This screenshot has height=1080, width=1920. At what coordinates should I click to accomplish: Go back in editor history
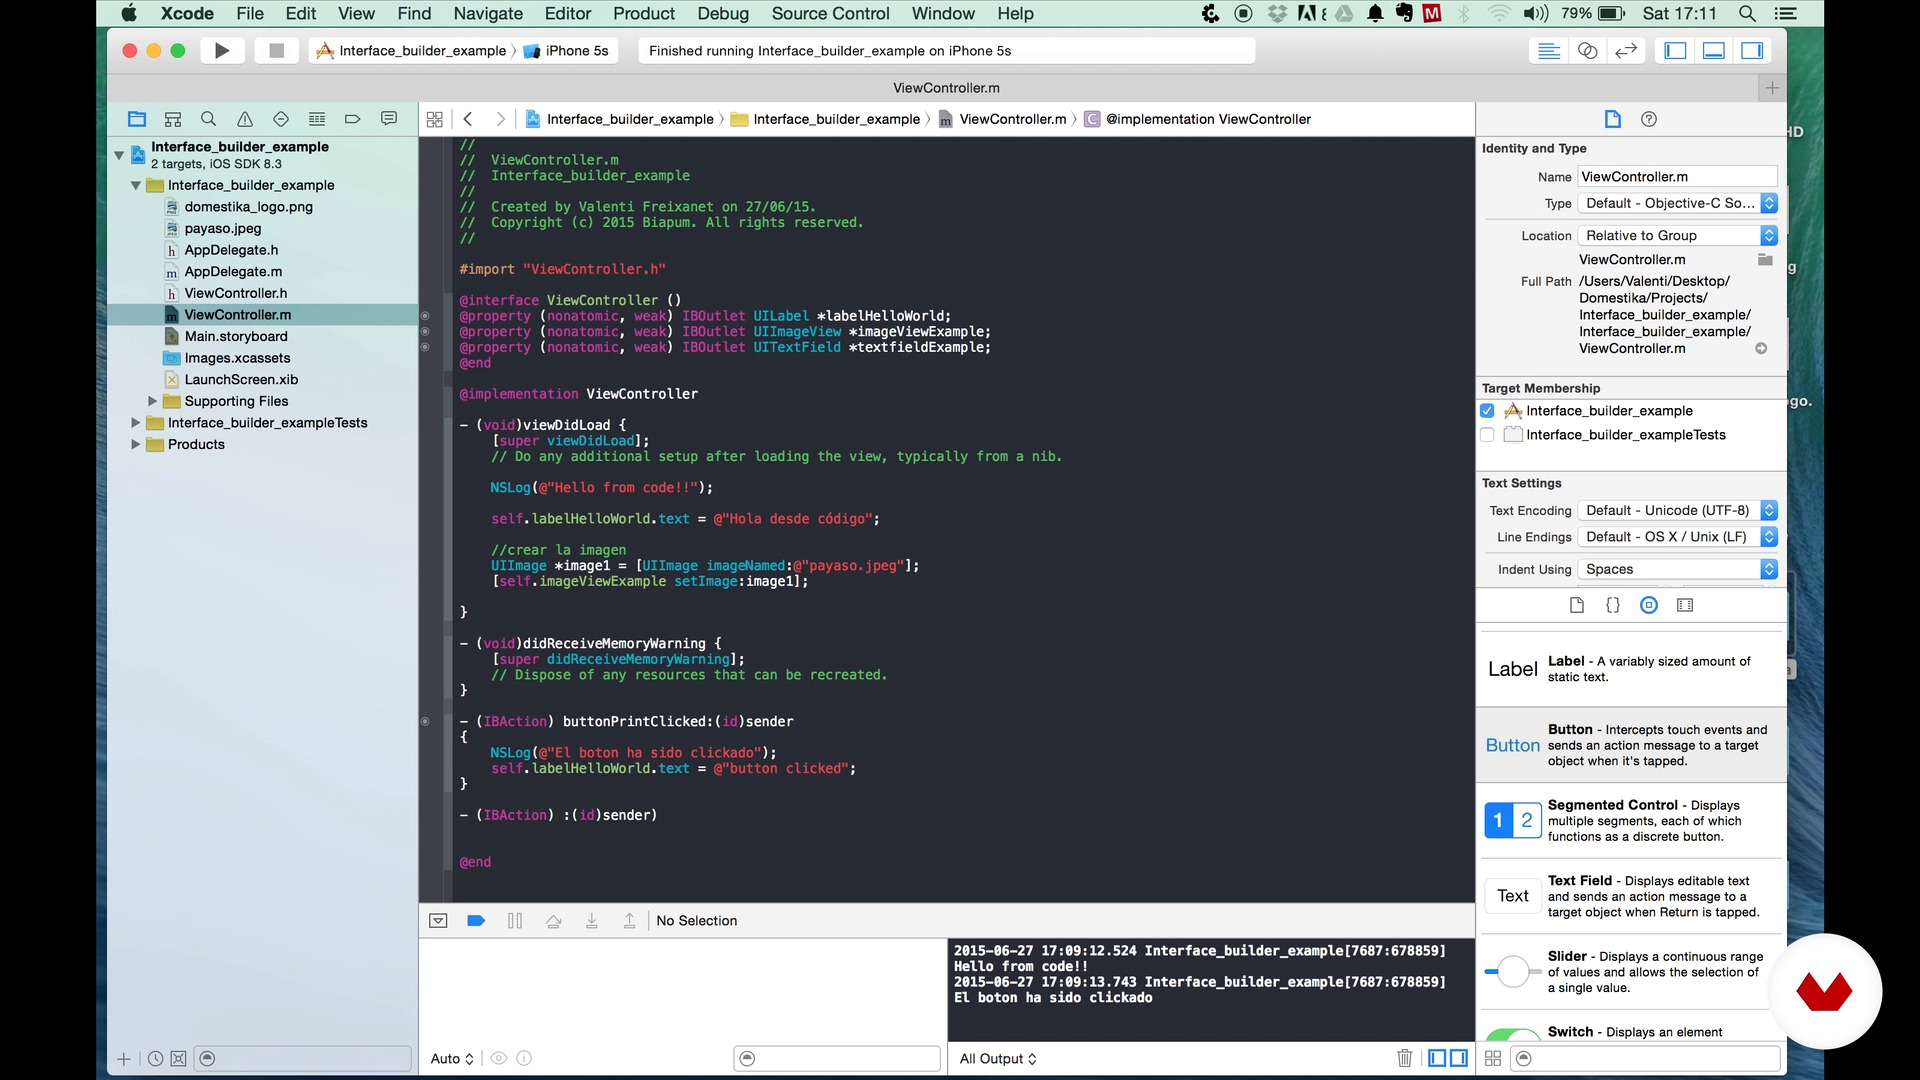468,119
